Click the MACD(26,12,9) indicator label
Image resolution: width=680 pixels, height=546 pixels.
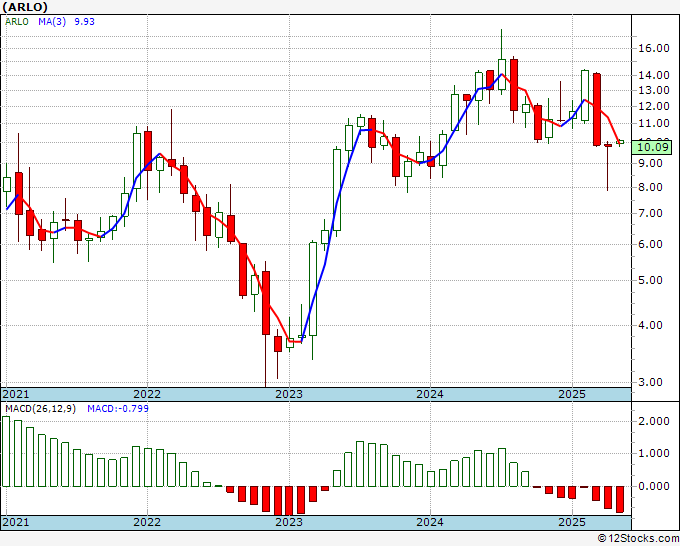[40, 409]
